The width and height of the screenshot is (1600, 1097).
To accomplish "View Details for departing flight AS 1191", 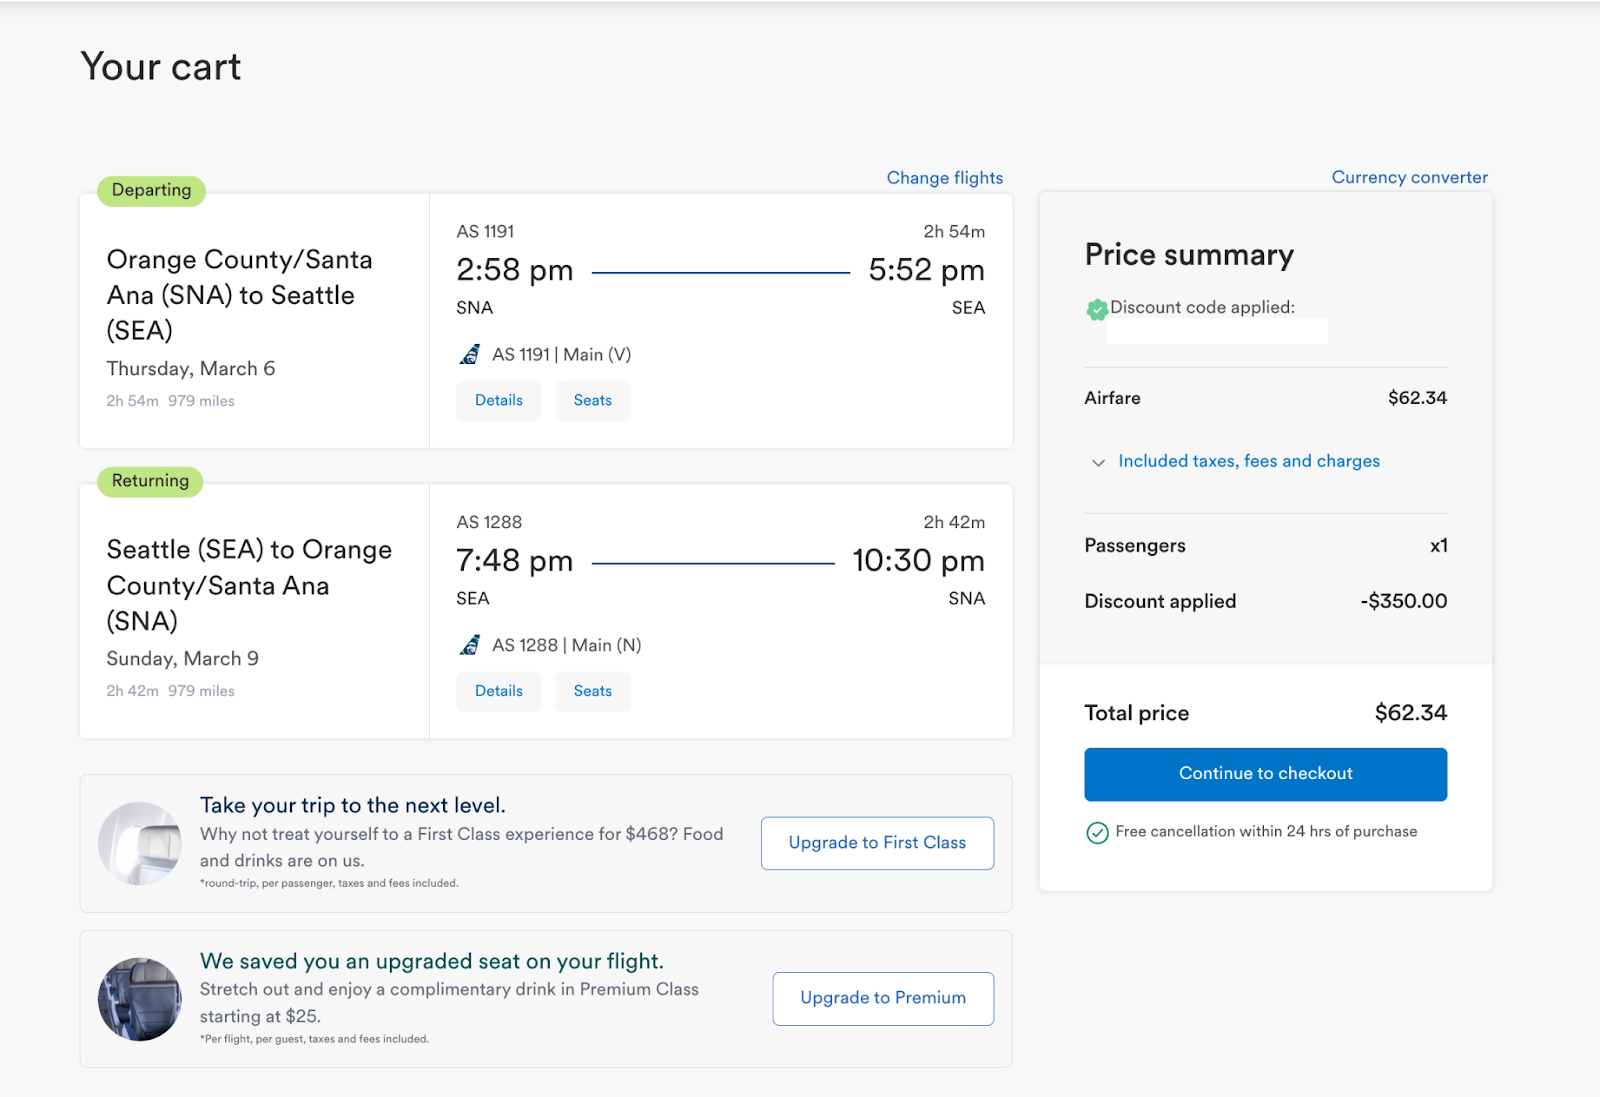I will pos(498,401).
